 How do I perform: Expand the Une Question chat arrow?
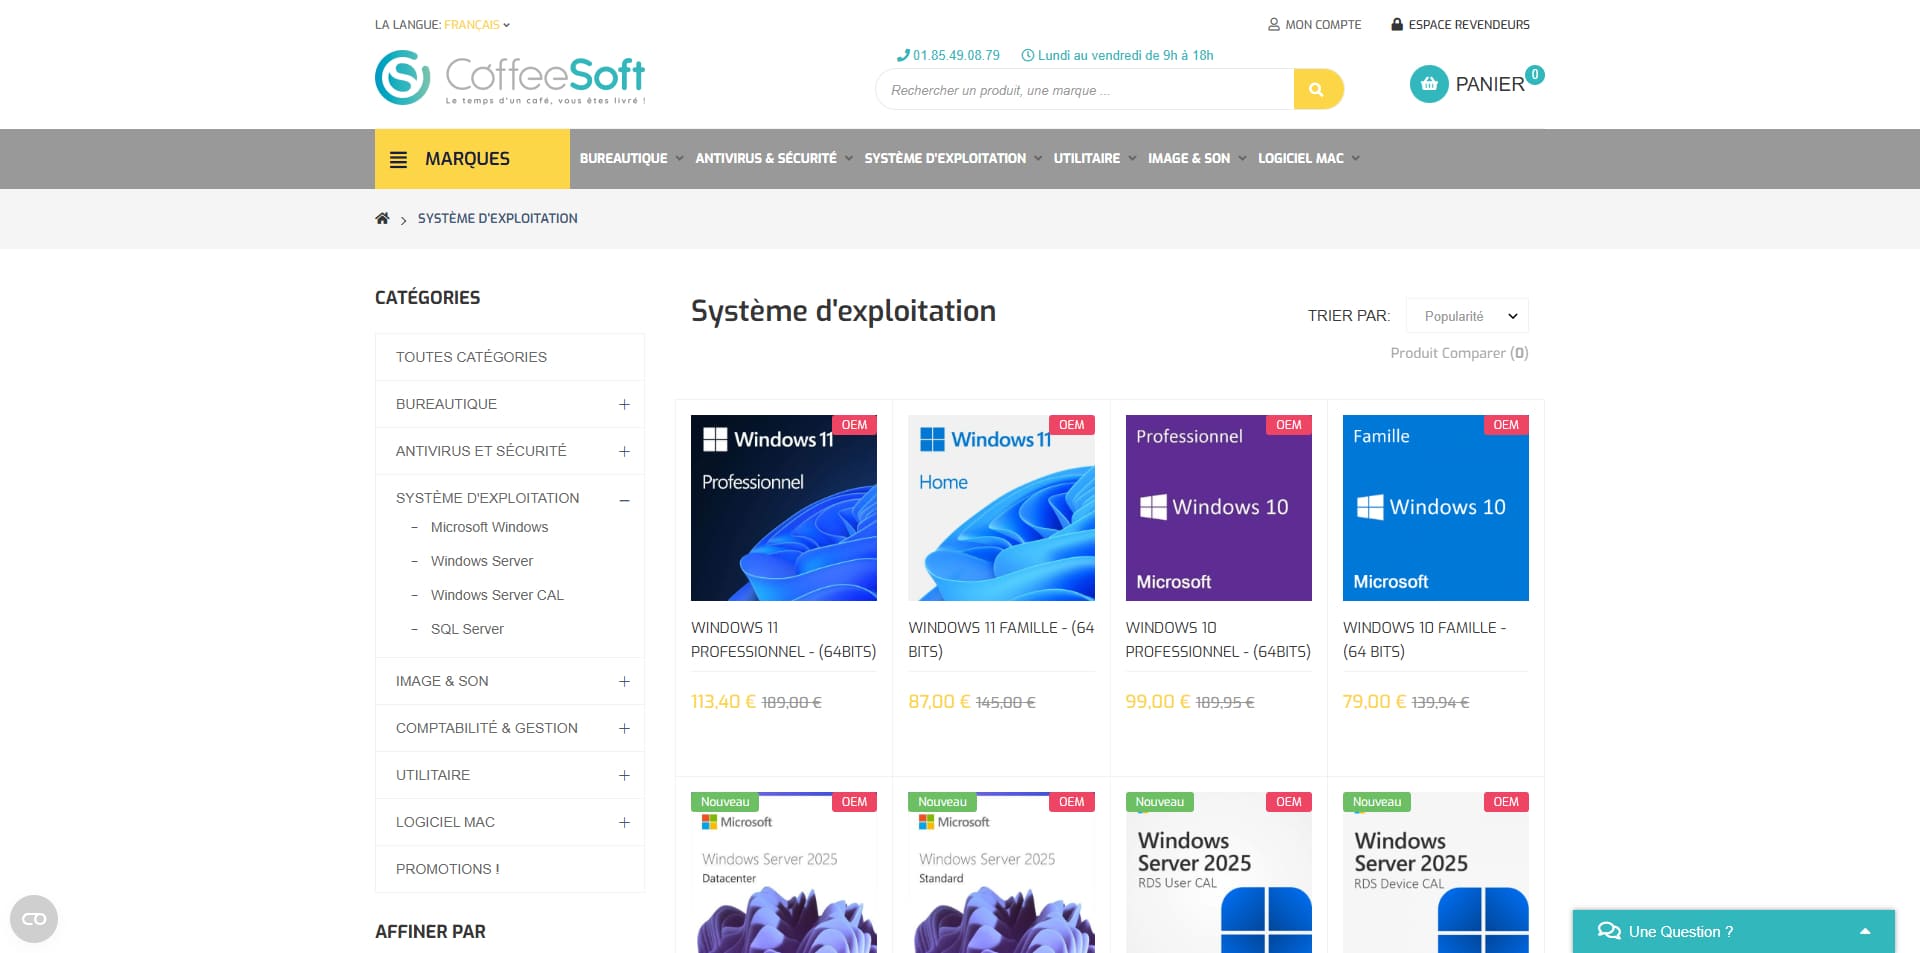[x=1865, y=931]
